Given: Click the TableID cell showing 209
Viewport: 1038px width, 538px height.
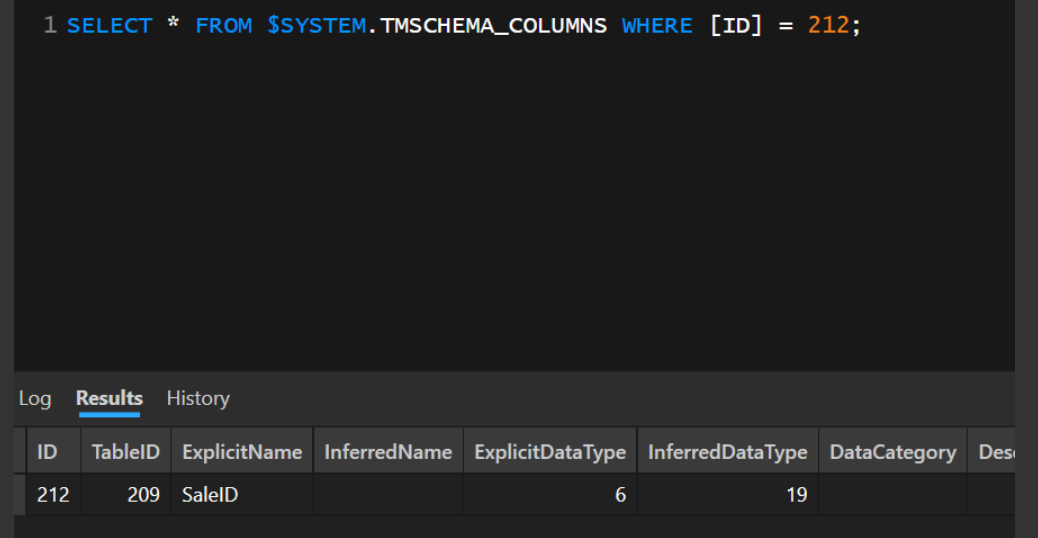Looking at the screenshot, I should pos(126,494).
